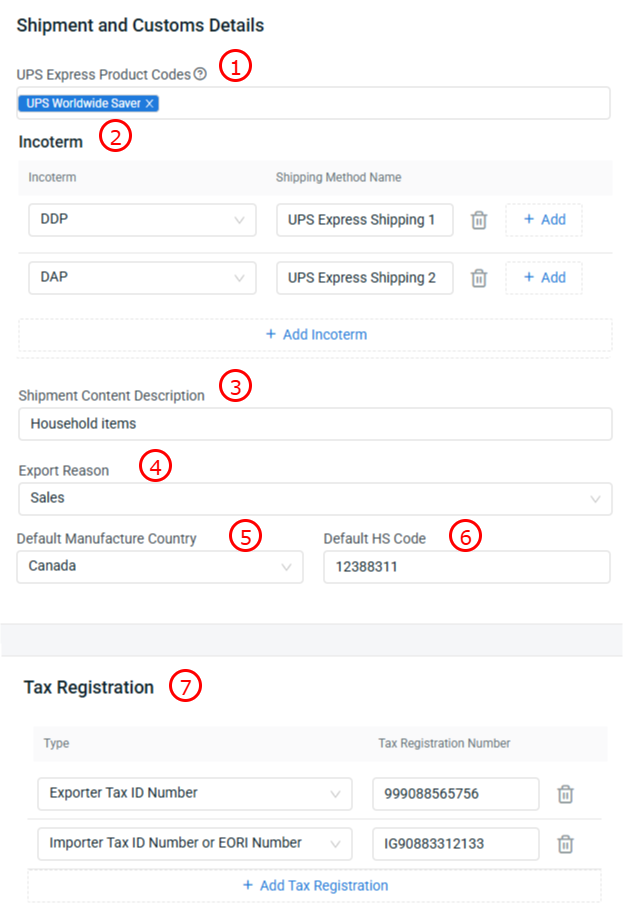Remove the UPS Worldwide Saver tag
This screenshot has width=632, height=916.
pos(150,103)
